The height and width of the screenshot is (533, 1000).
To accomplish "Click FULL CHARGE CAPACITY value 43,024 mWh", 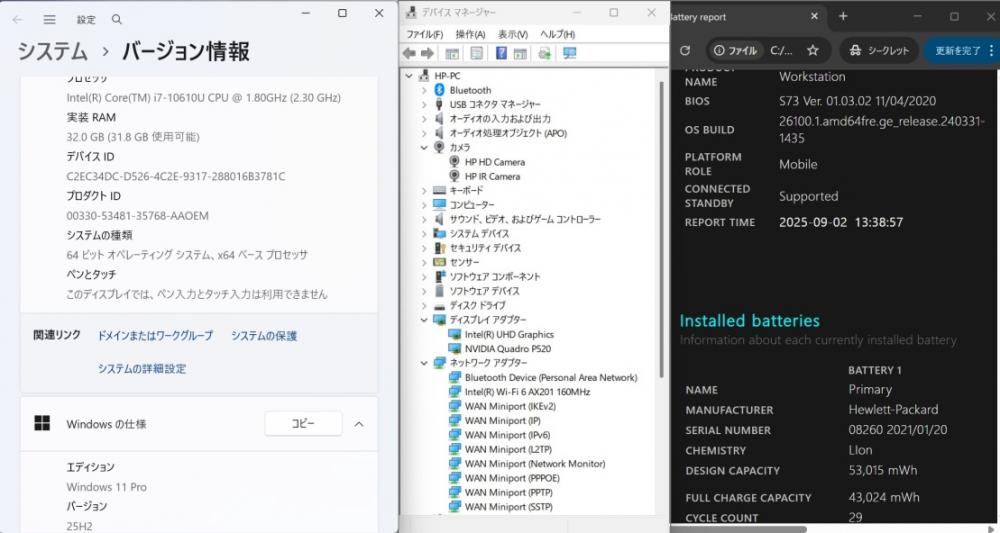I will pos(884,497).
